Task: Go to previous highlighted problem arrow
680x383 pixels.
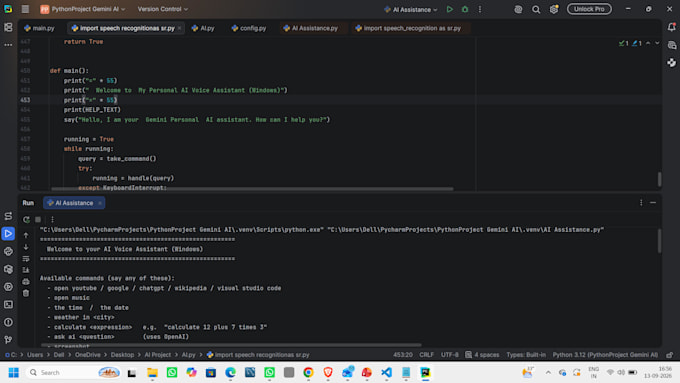Action: coord(648,43)
